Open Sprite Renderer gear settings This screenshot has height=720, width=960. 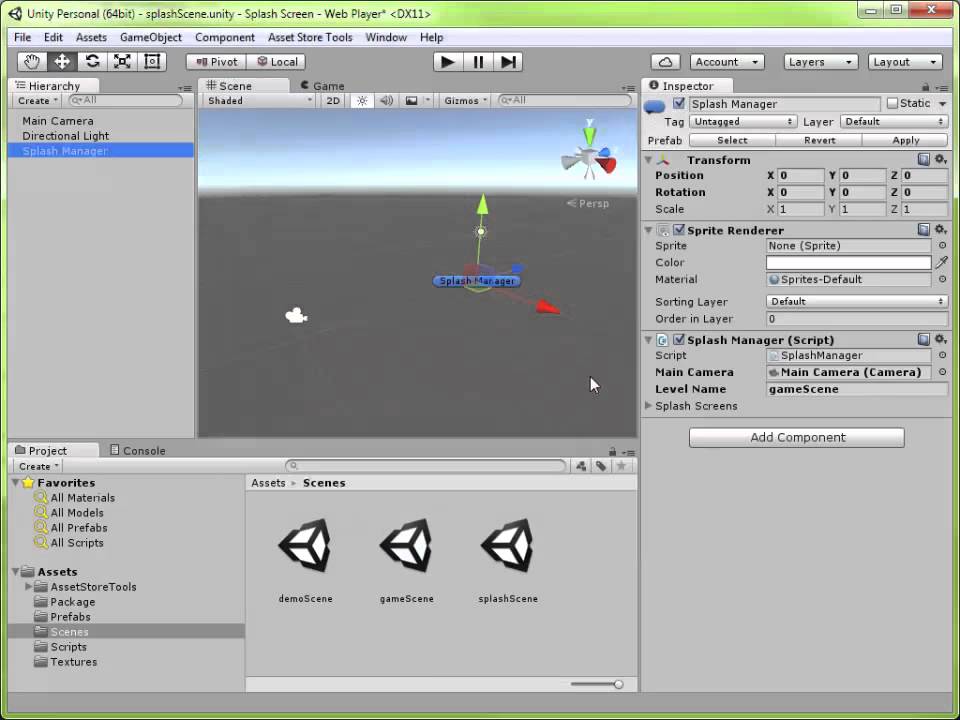point(941,230)
